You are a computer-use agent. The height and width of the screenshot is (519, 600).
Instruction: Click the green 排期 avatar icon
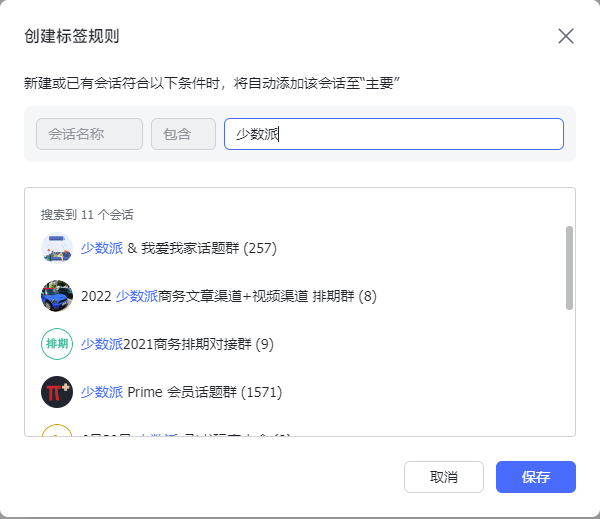click(x=57, y=344)
